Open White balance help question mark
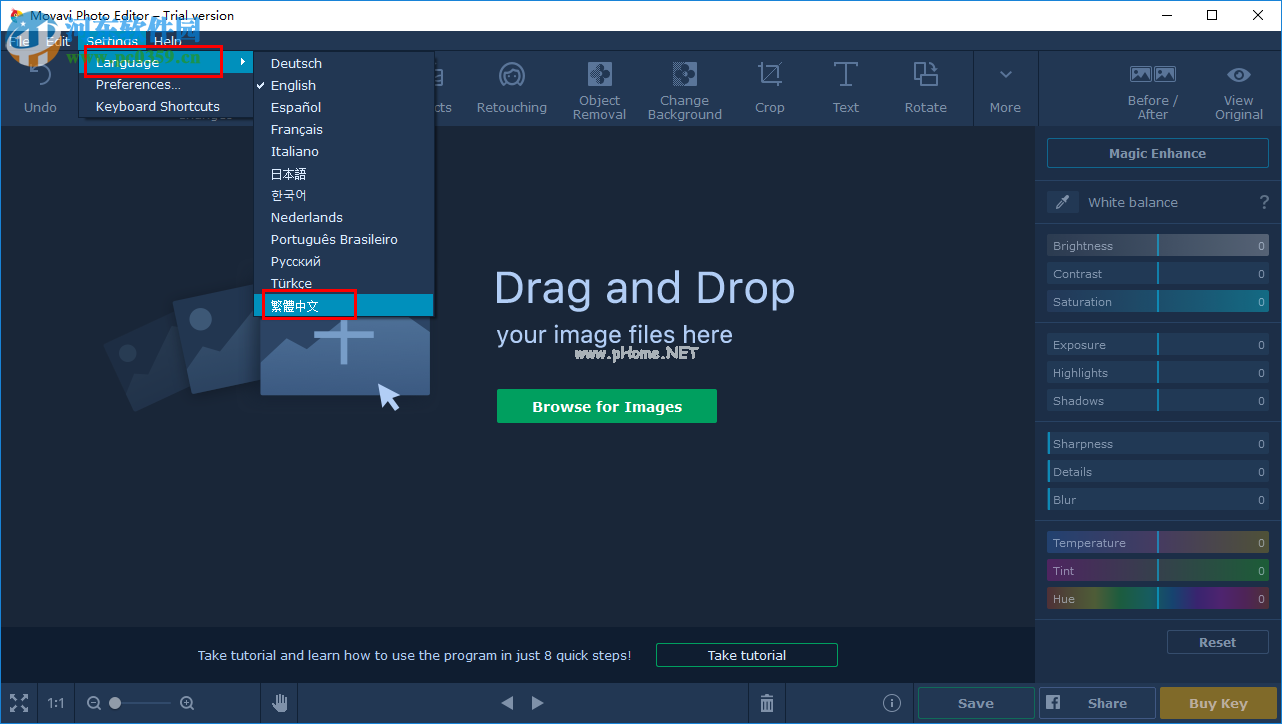Image resolution: width=1282 pixels, height=724 pixels. pyautogui.click(x=1264, y=202)
